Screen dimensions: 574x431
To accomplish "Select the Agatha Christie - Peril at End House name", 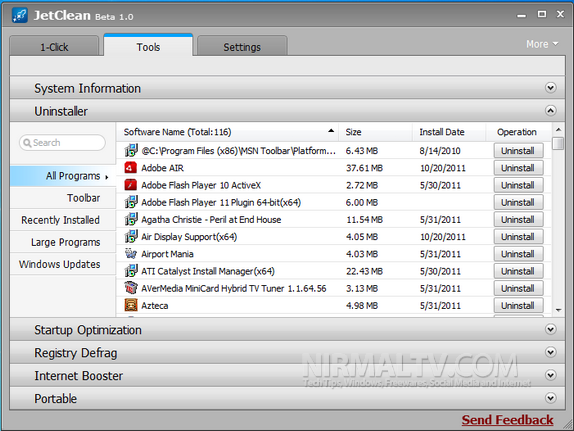I will 211,220.
